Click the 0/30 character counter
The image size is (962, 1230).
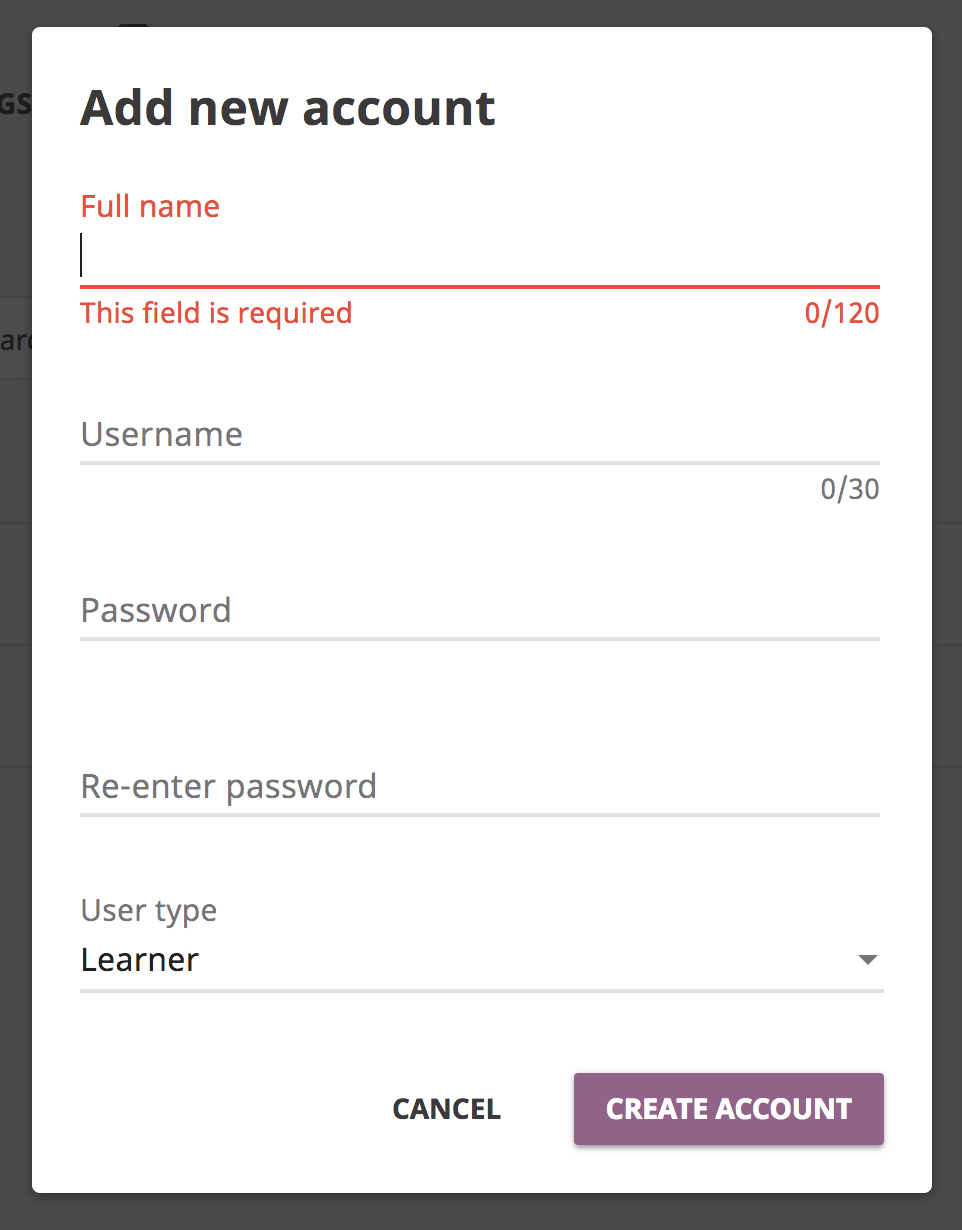click(x=848, y=489)
